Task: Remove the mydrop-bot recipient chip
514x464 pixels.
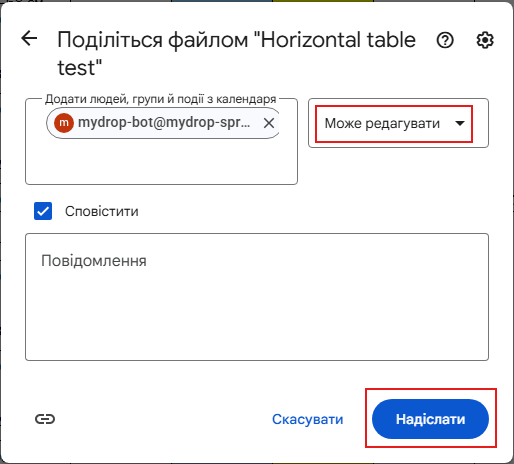Action: pyautogui.click(x=269, y=123)
